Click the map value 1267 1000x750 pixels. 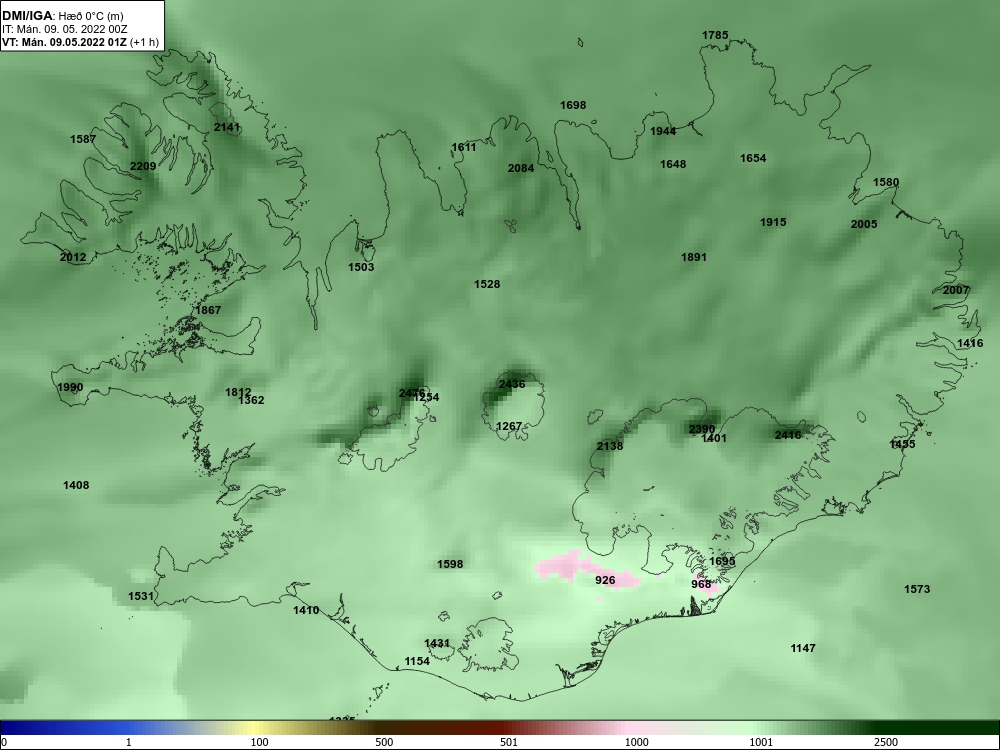(x=509, y=426)
